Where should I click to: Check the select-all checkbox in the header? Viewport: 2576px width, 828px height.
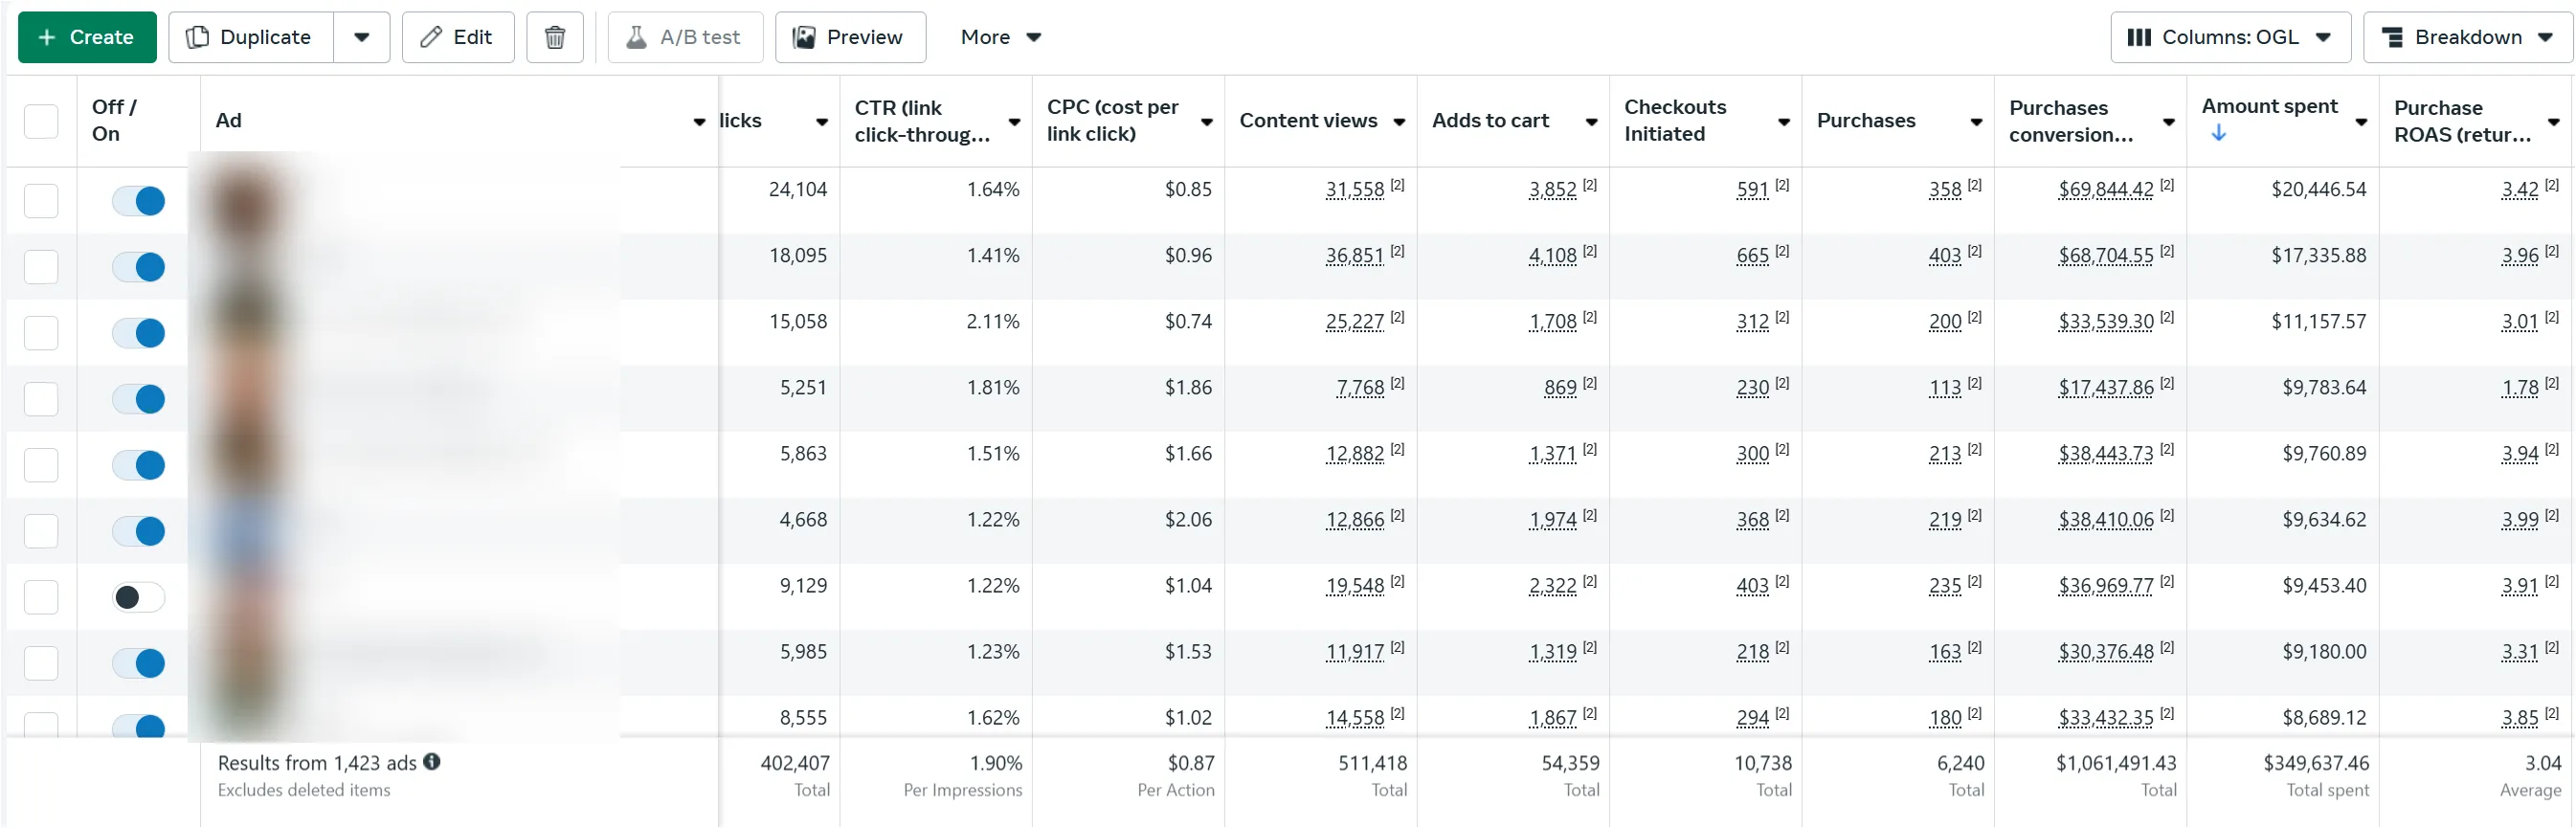point(41,121)
